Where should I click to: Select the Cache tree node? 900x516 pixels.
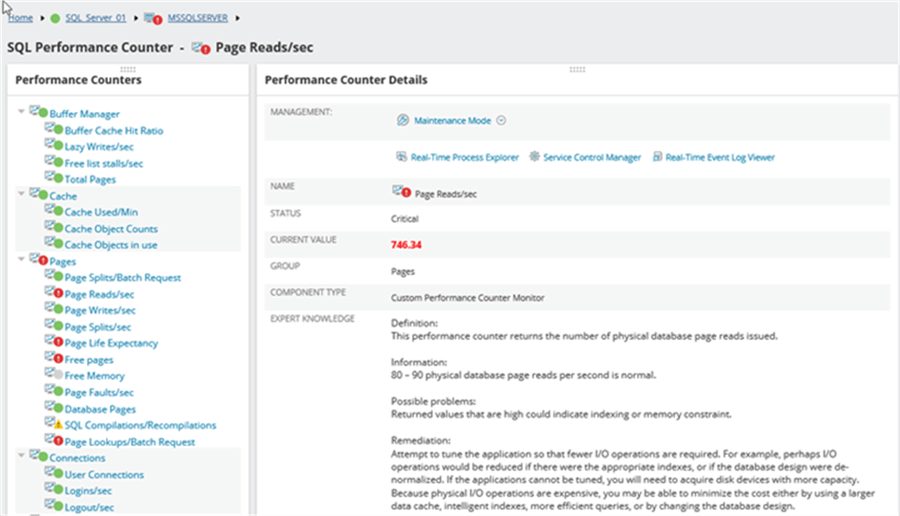click(x=63, y=196)
